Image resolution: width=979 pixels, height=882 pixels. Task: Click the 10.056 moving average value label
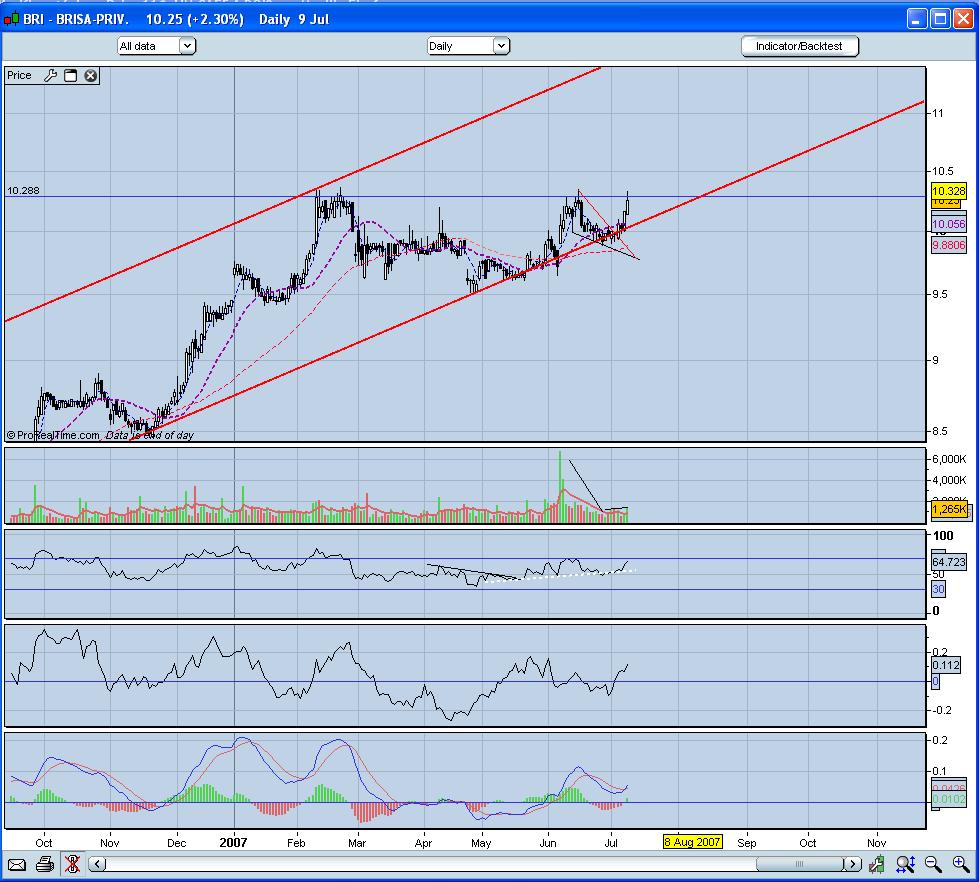pos(948,224)
